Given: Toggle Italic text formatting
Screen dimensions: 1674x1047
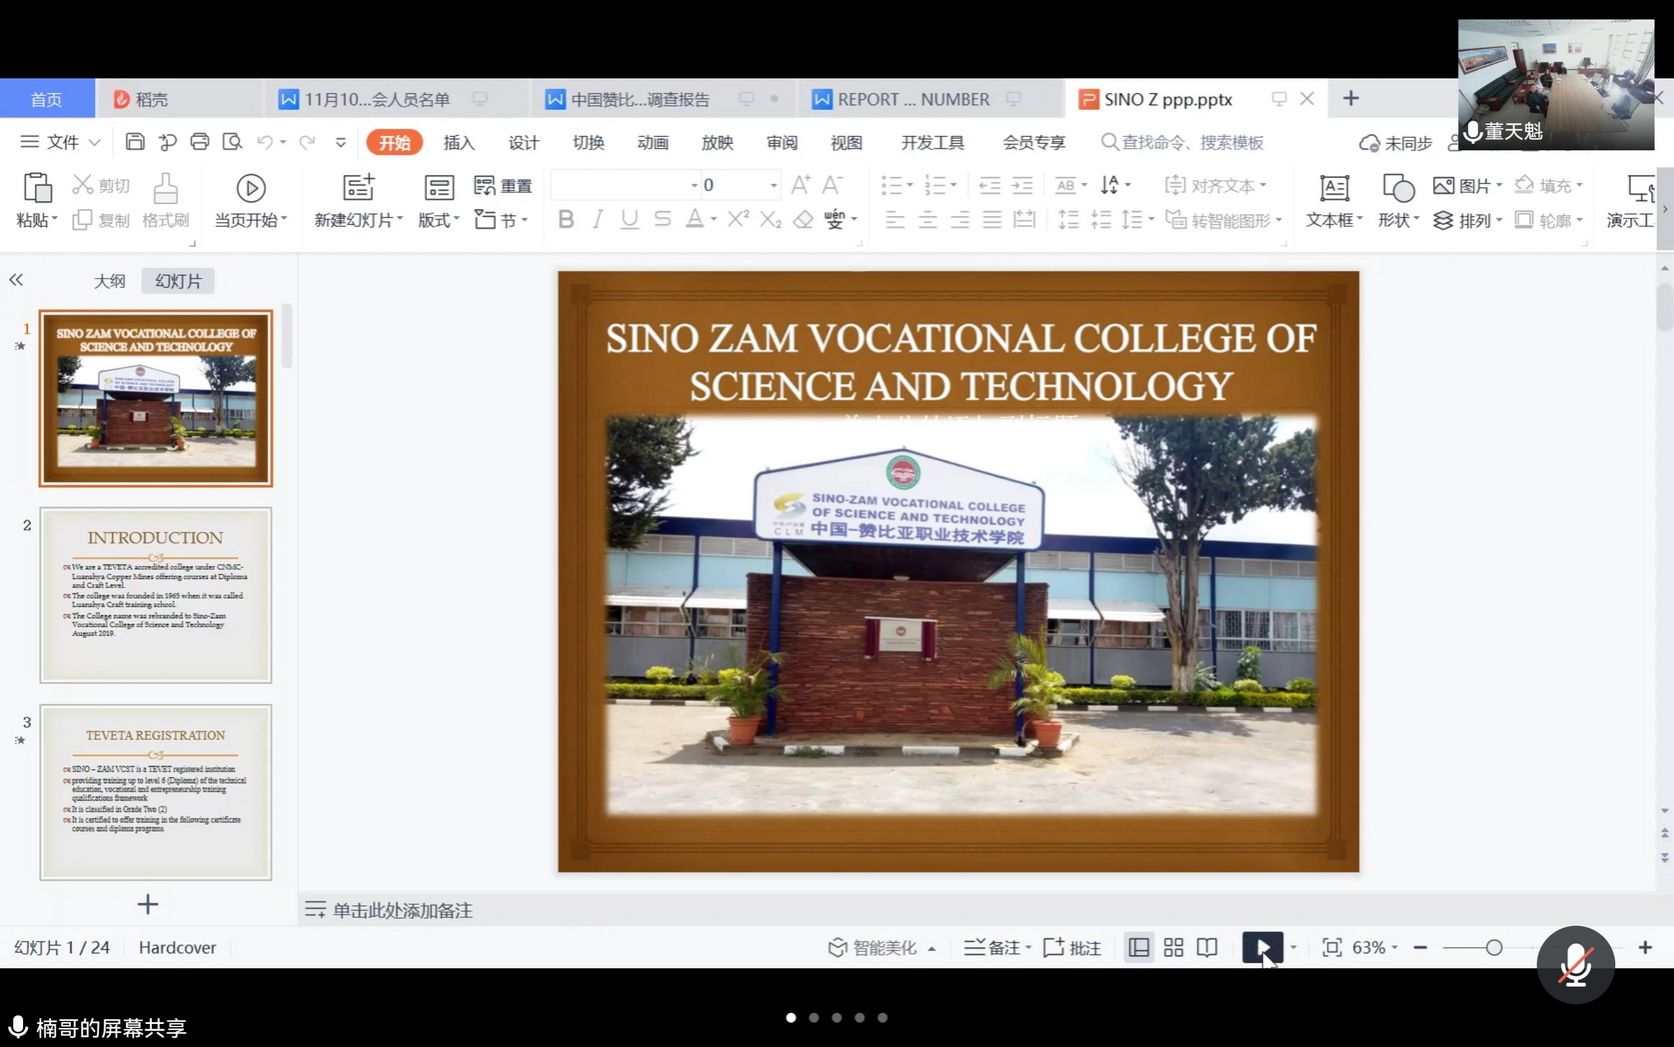Looking at the screenshot, I should 598,219.
